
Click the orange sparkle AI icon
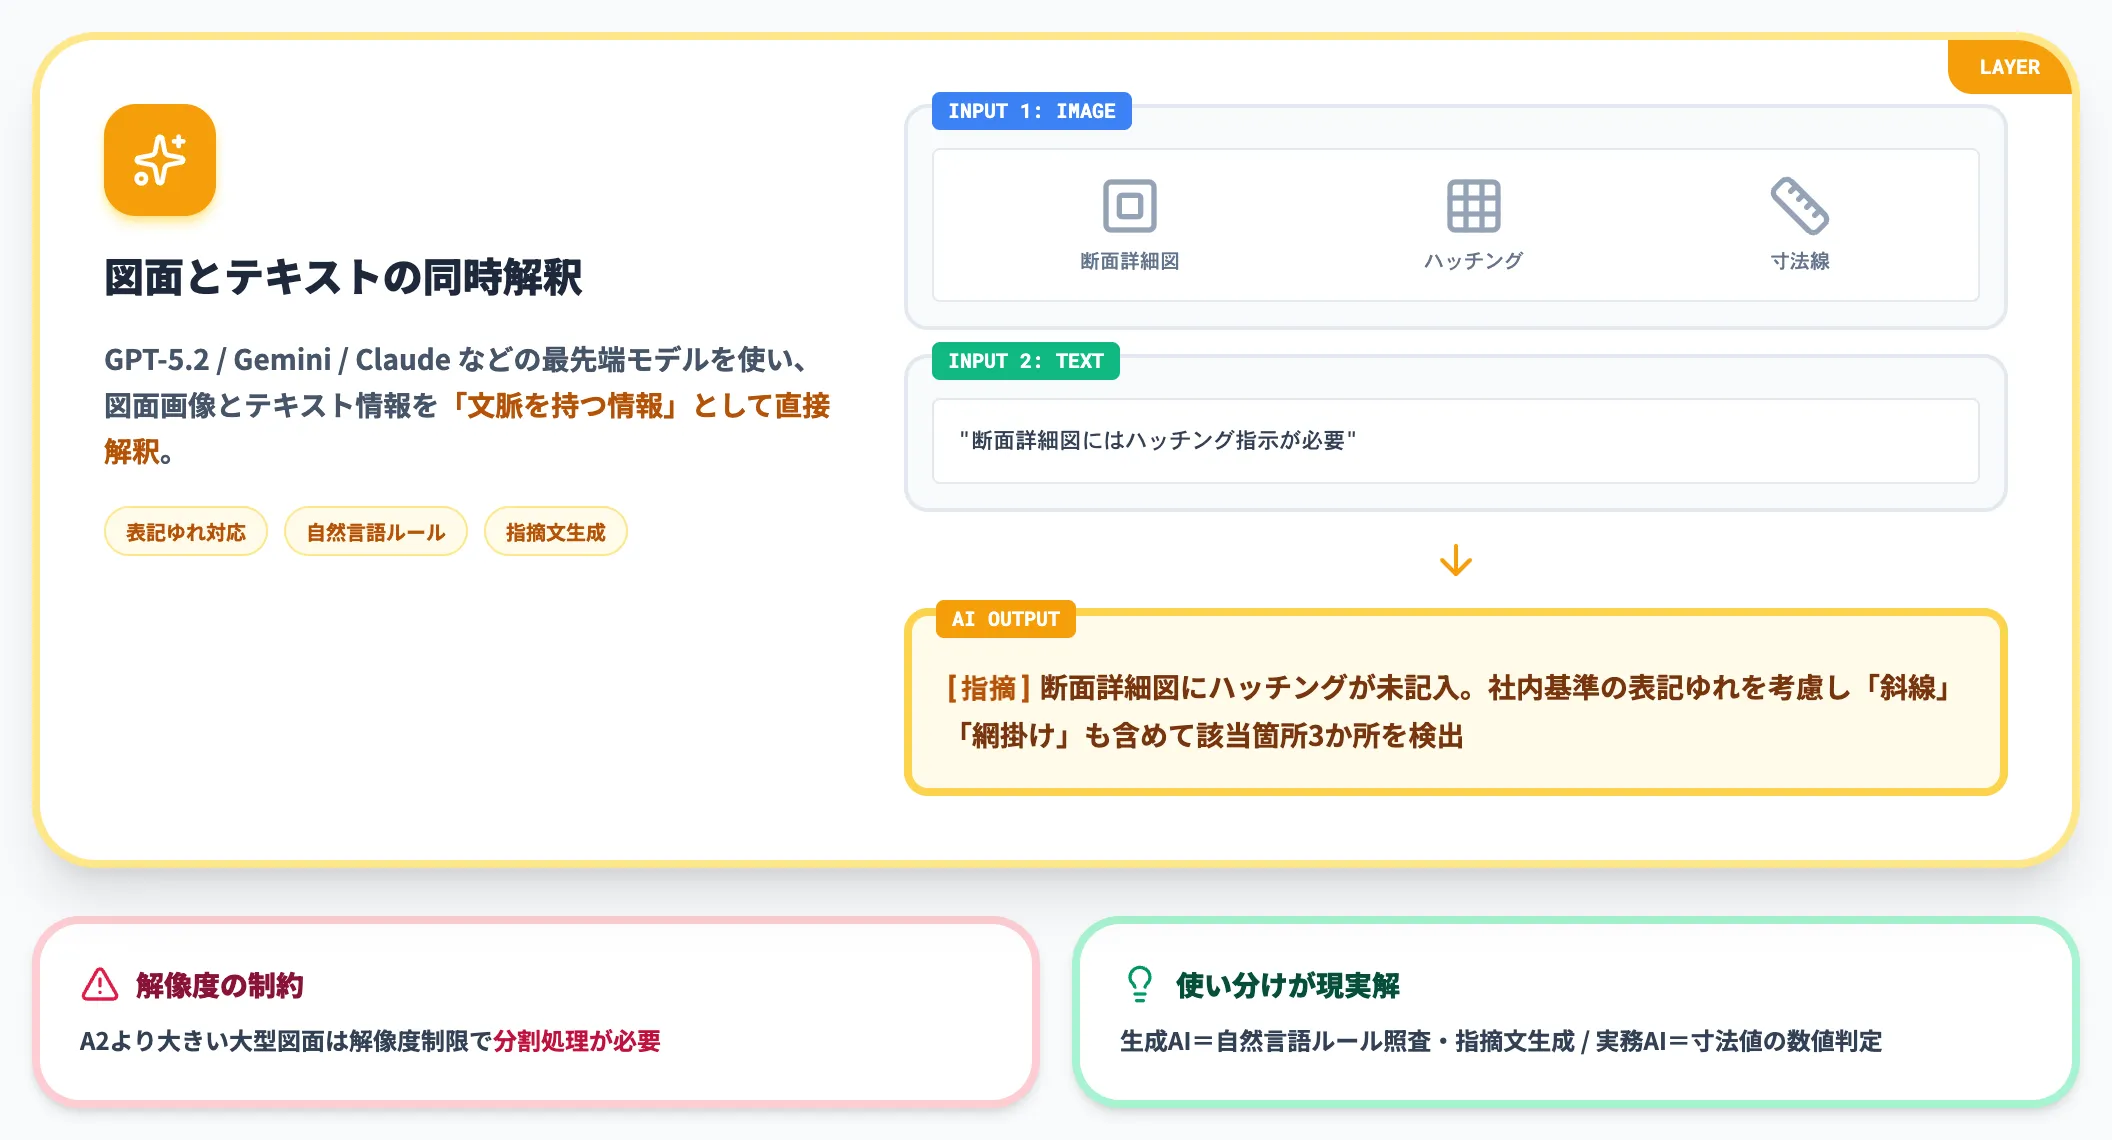(160, 160)
